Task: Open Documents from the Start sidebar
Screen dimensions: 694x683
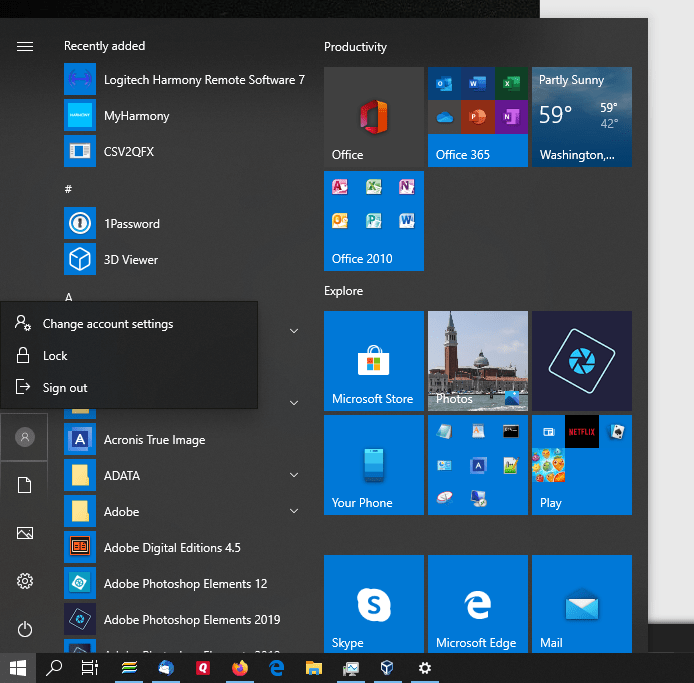Action: (24, 485)
